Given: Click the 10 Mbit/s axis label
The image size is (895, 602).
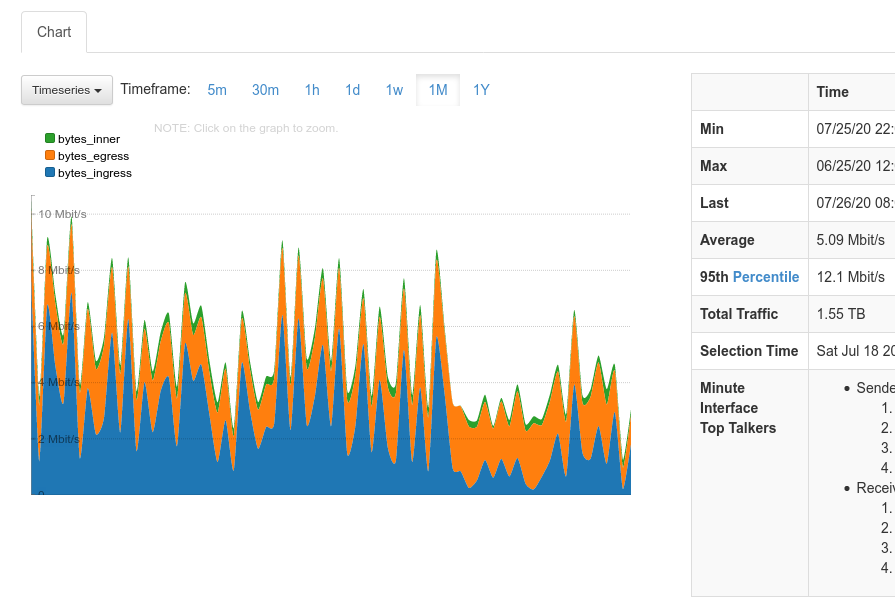Looking at the screenshot, I should click(62, 214).
